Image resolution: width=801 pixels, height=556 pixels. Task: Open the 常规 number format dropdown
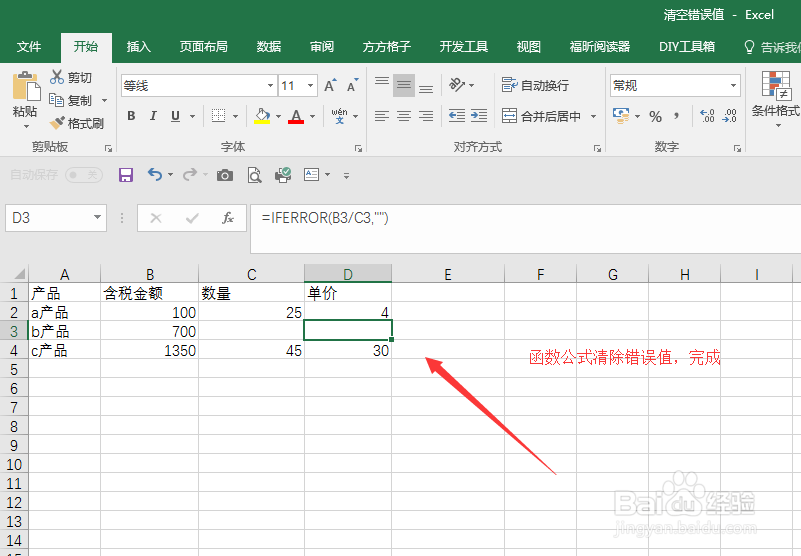point(733,85)
